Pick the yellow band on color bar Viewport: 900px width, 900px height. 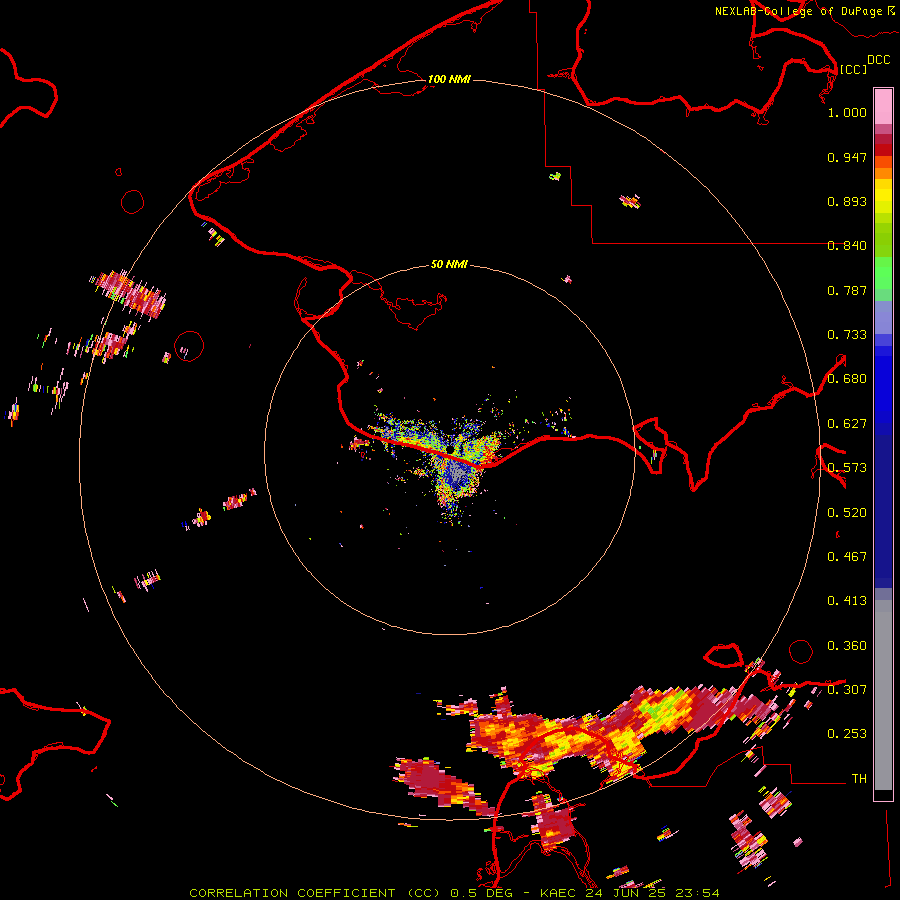(883, 201)
